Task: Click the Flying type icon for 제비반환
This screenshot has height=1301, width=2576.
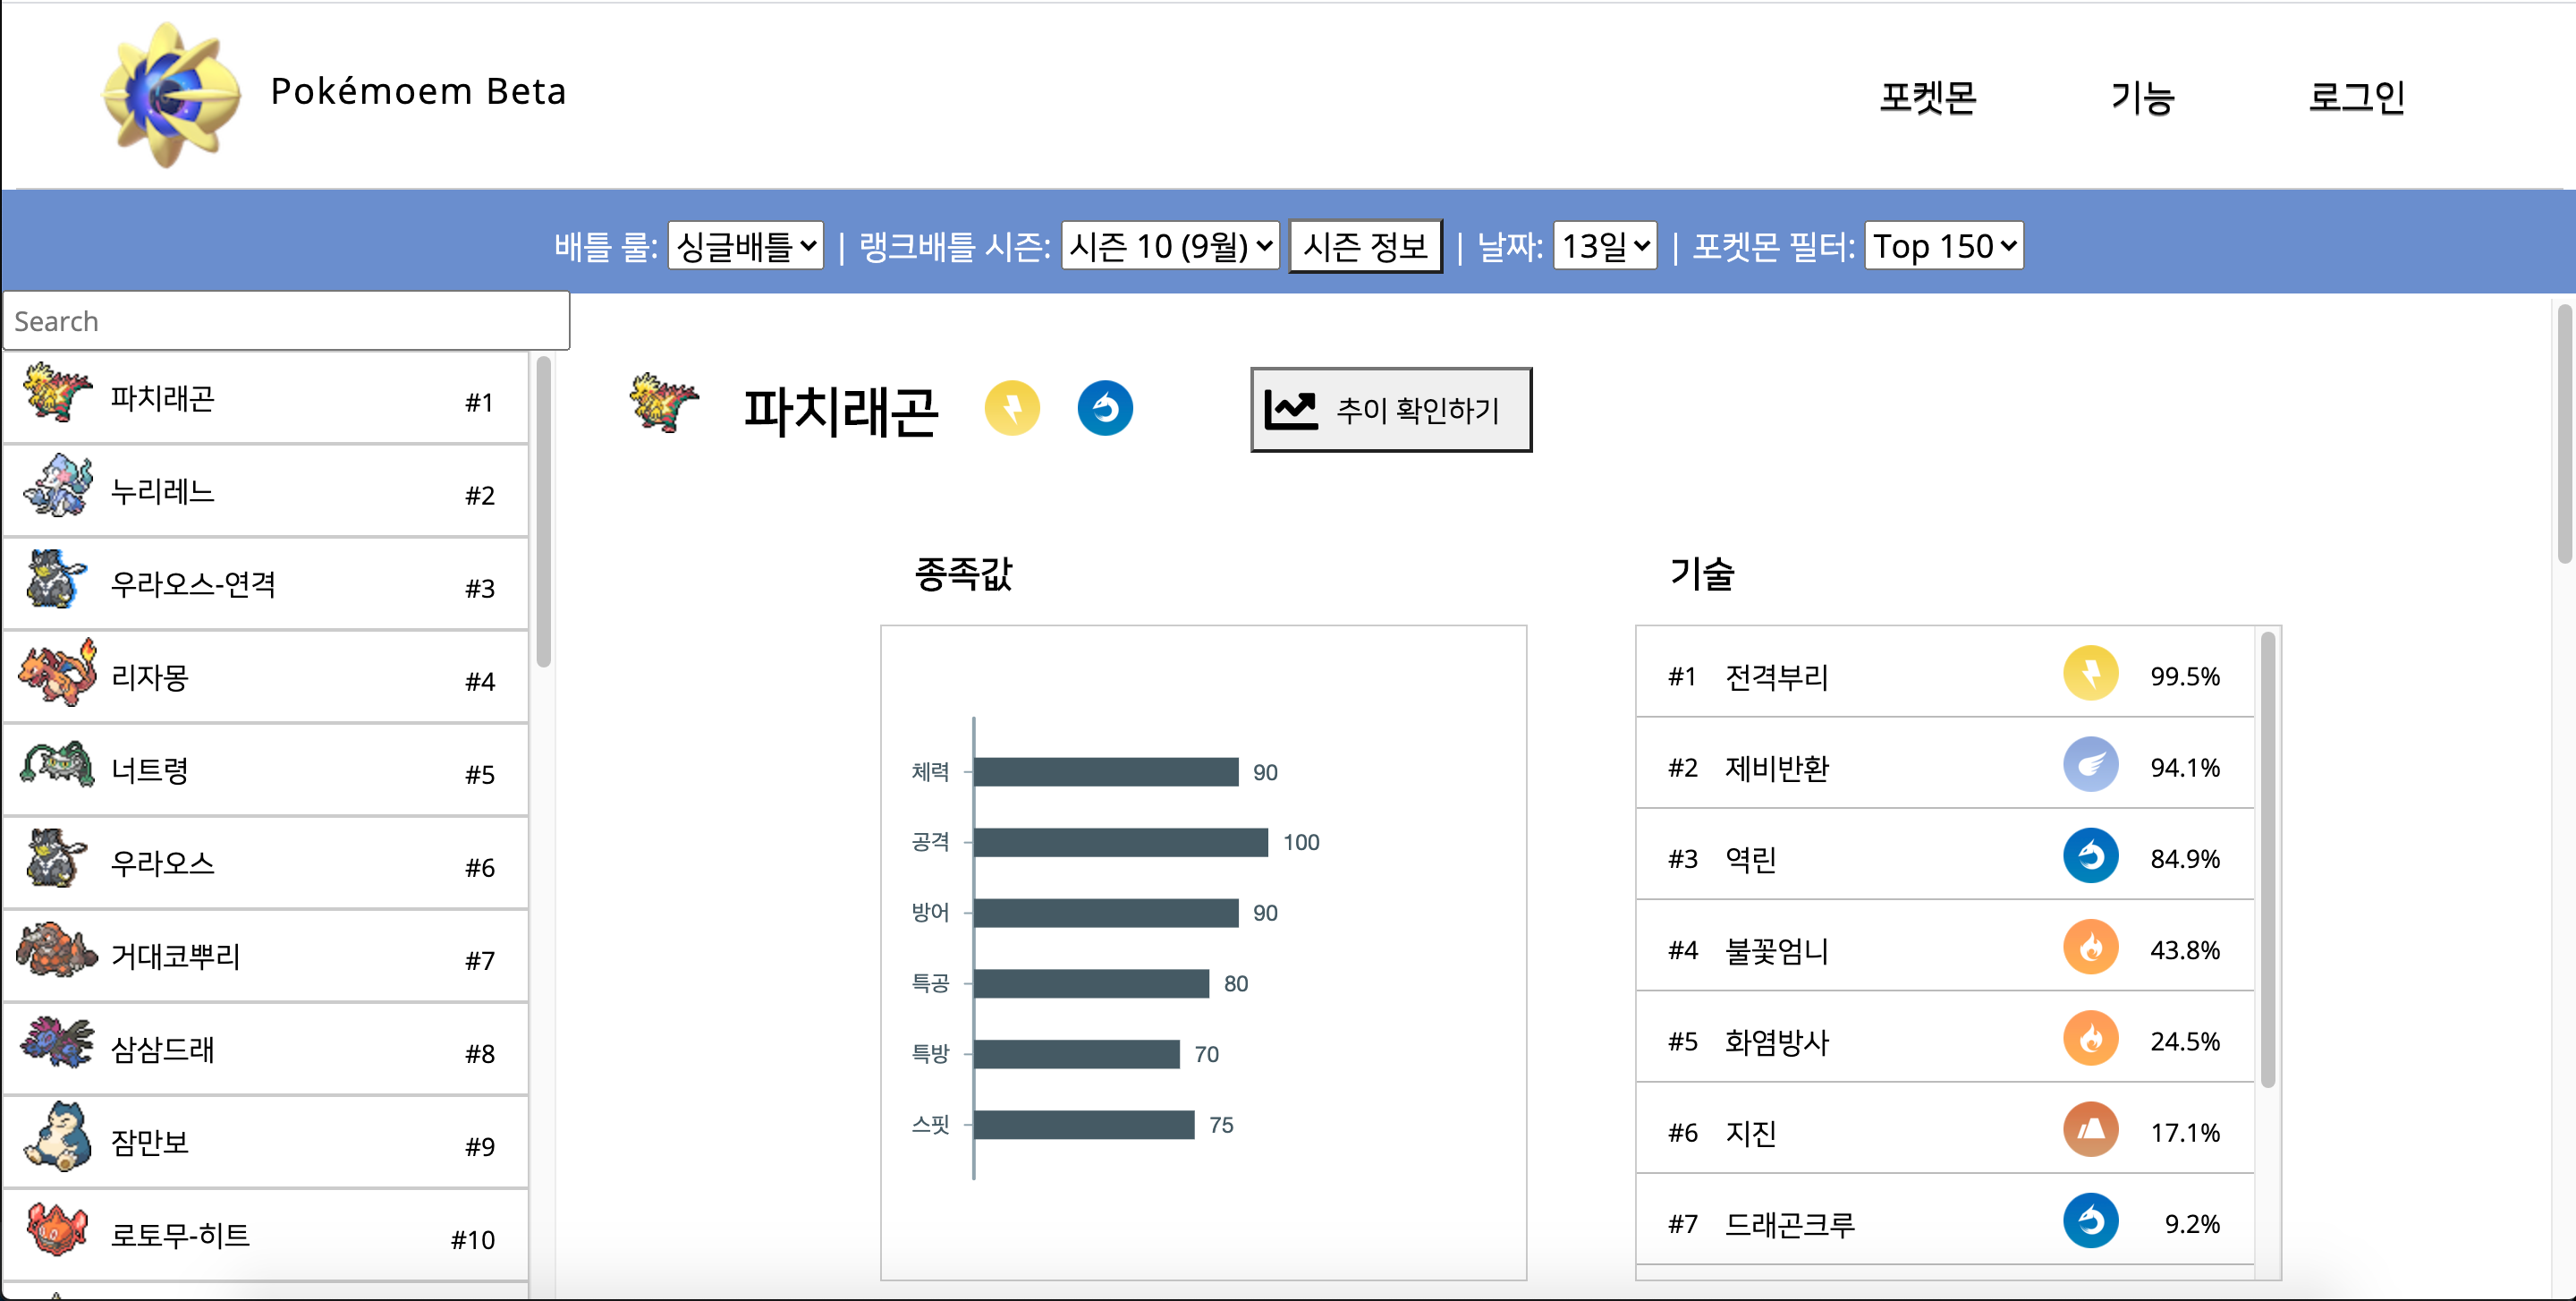Action: point(2089,766)
